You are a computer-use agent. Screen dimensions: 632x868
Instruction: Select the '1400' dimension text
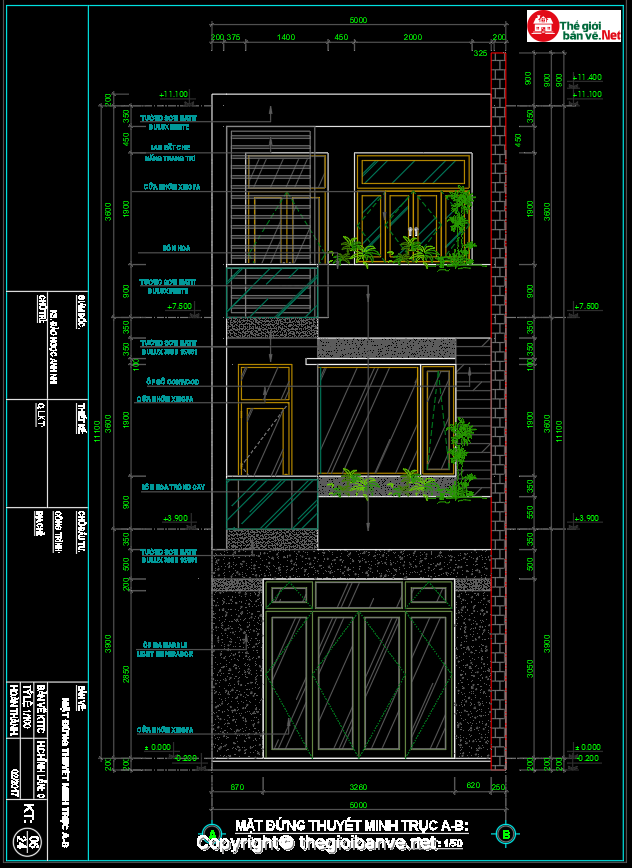286,37
